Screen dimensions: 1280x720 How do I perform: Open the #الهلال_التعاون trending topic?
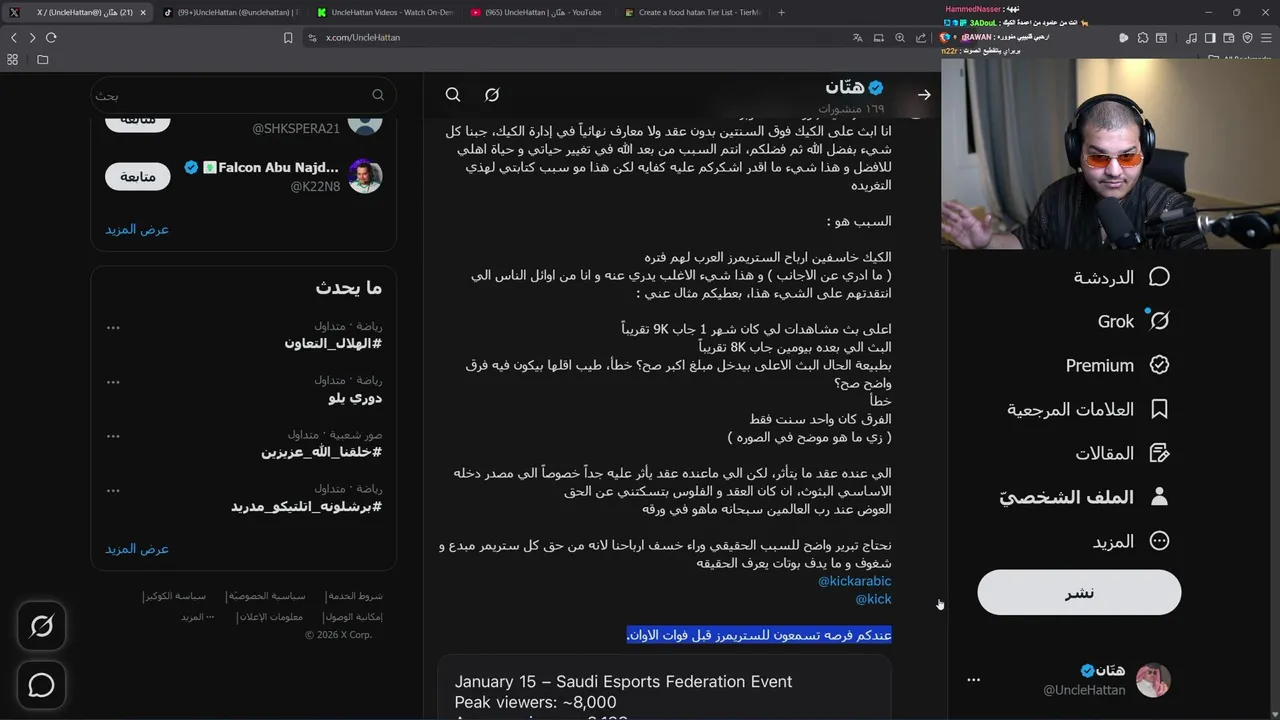[x=332, y=343]
